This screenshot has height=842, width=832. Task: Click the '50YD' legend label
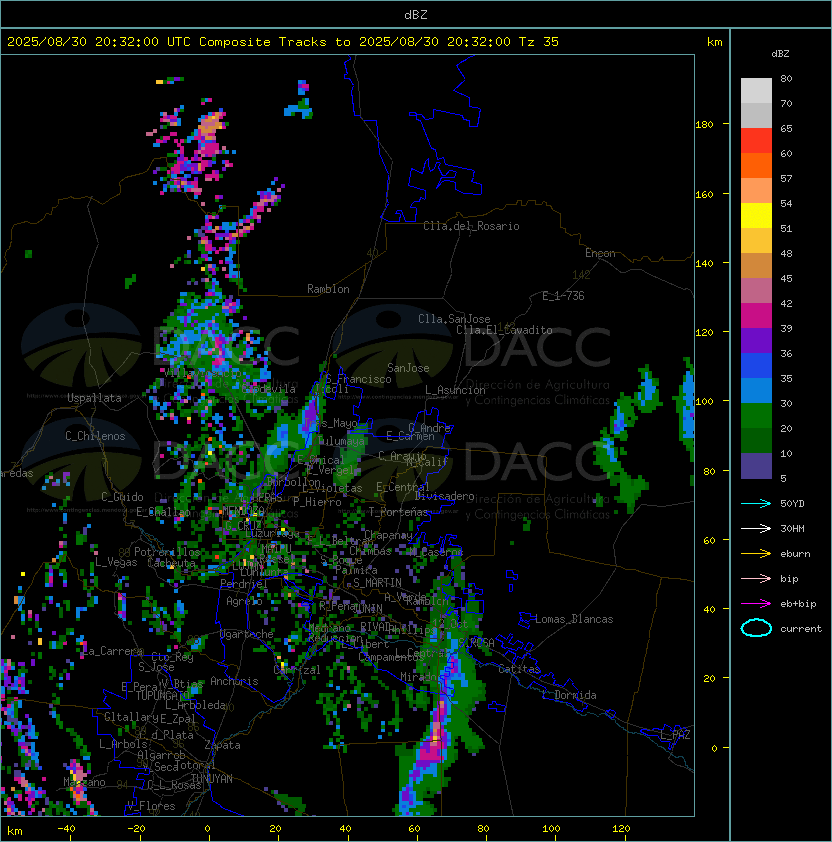pyautogui.click(x=792, y=504)
